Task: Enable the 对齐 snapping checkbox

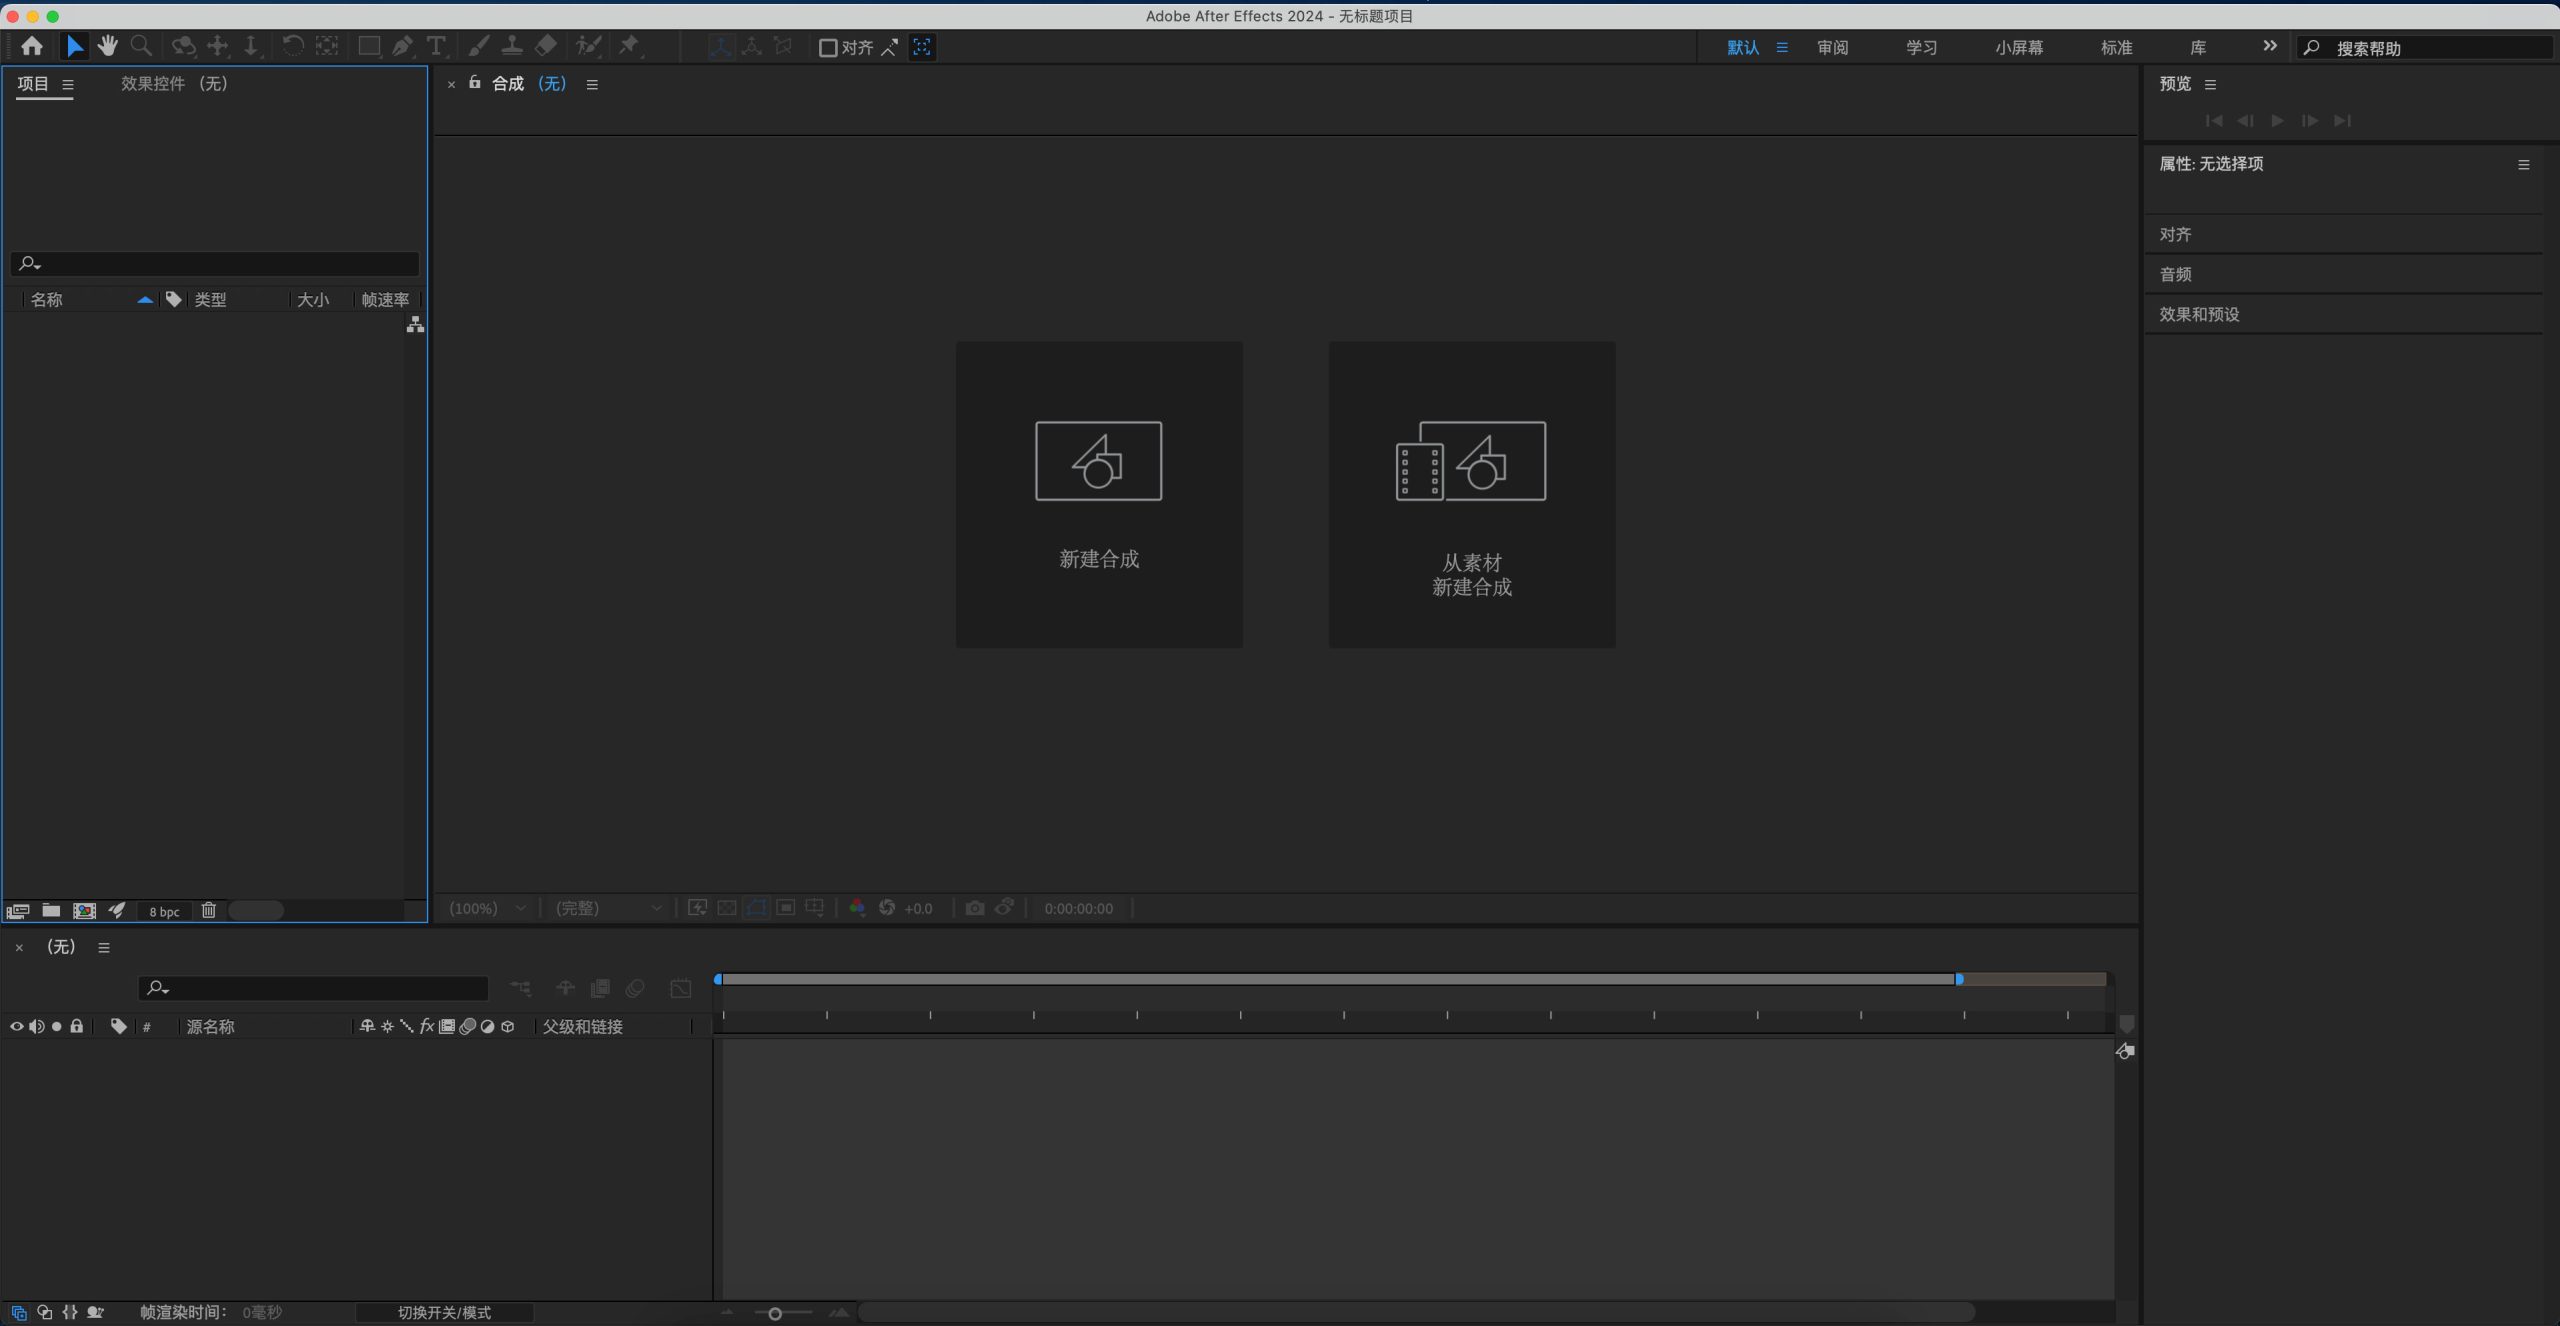Action: [x=828, y=47]
